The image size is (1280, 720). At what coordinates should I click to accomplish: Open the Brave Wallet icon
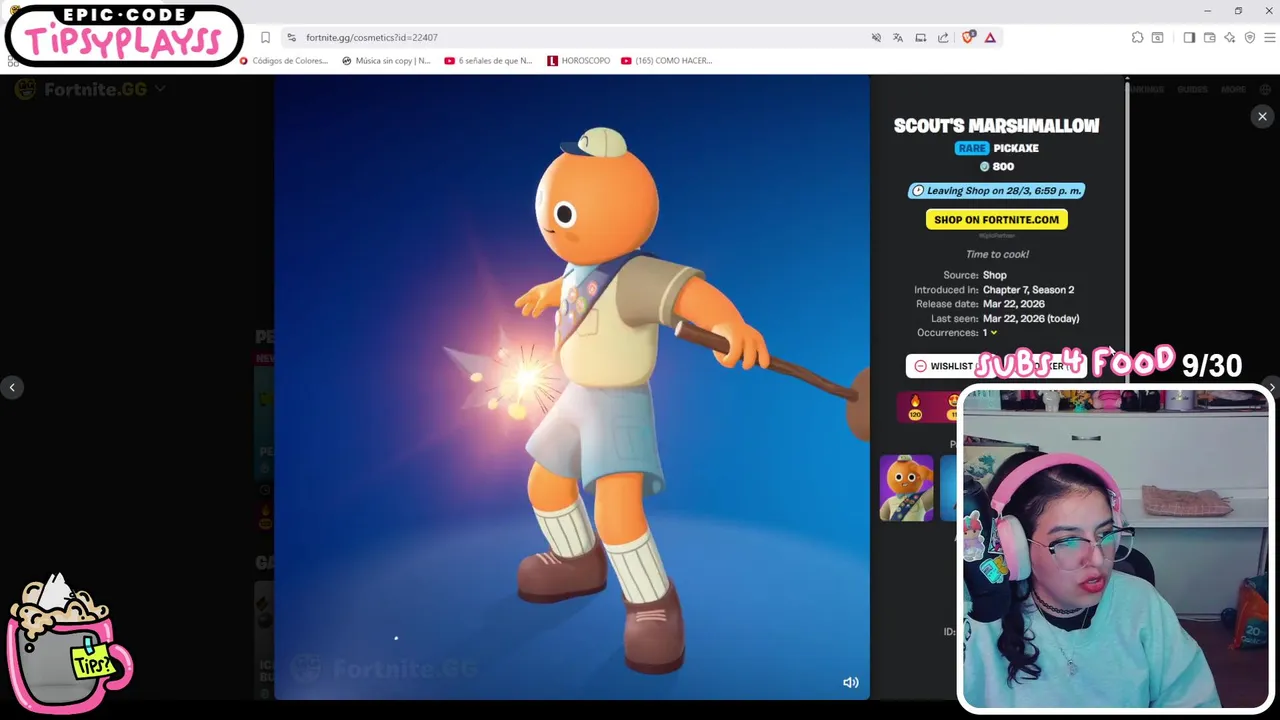(1209, 37)
